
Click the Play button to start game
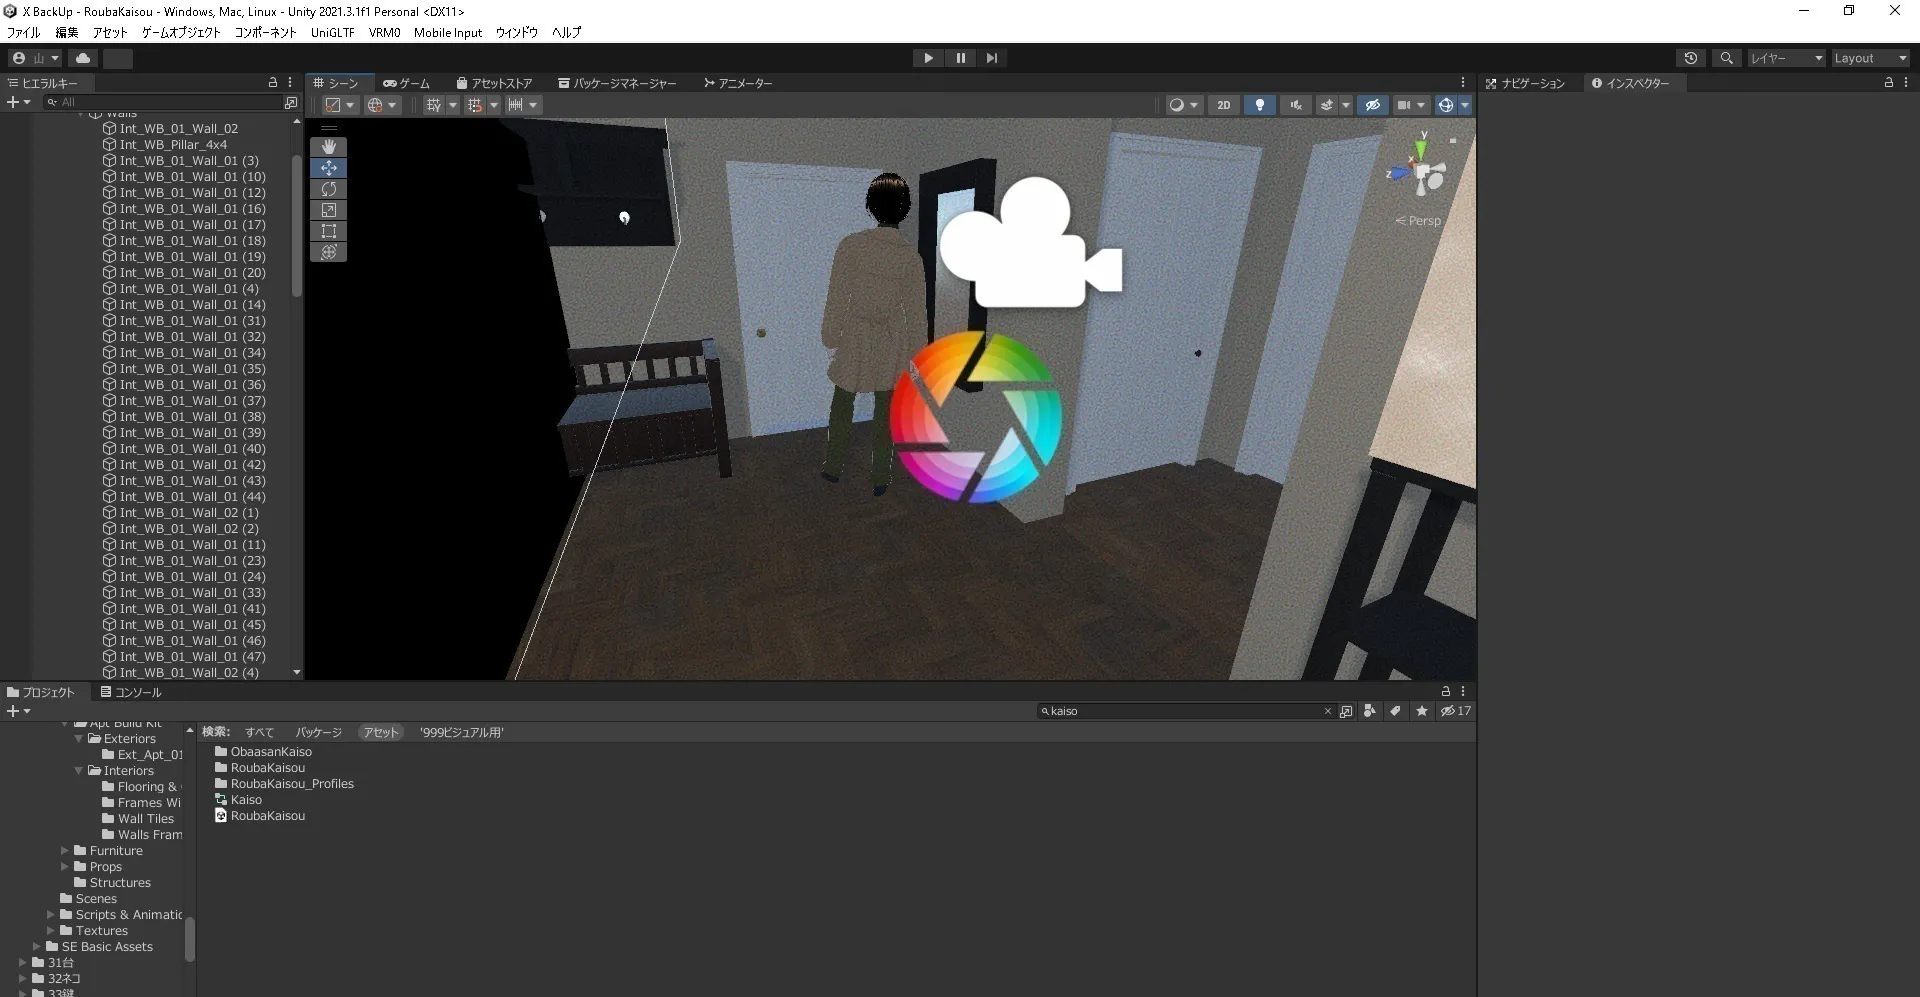[928, 58]
